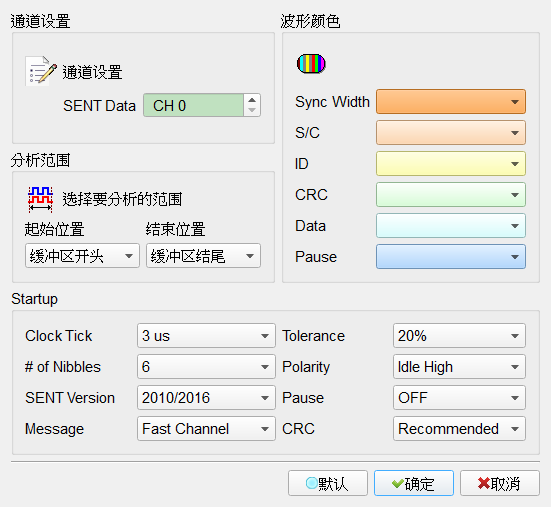Click the S/C label

click(307, 133)
